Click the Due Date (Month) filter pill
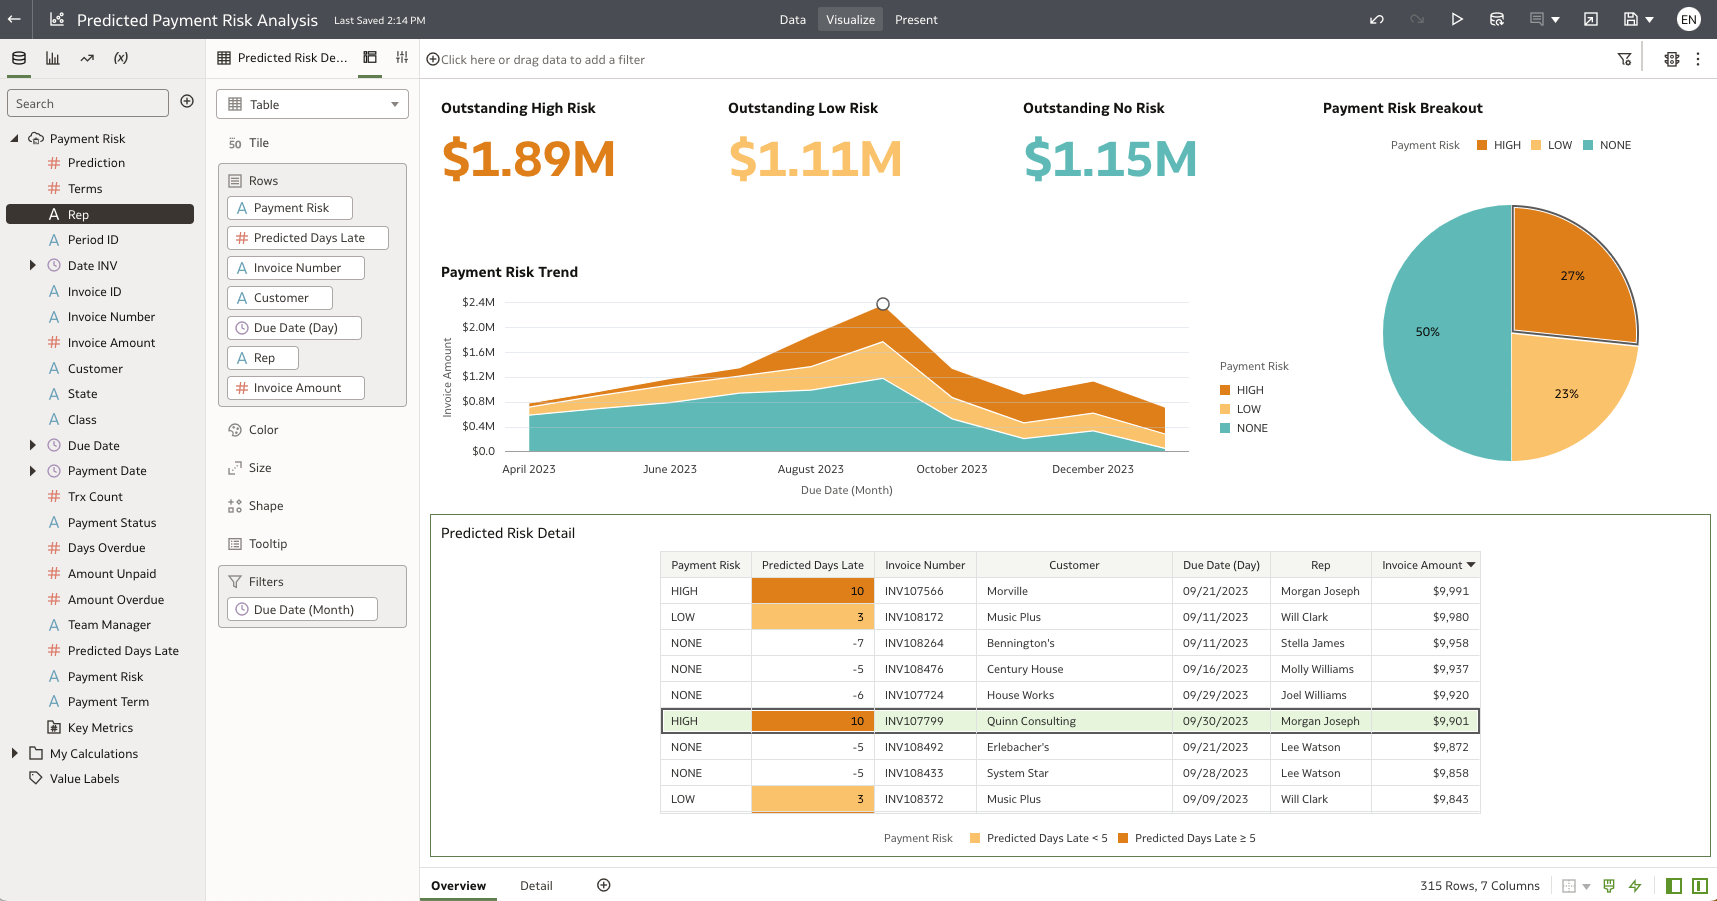This screenshot has height=901, width=1717. tap(302, 610)
